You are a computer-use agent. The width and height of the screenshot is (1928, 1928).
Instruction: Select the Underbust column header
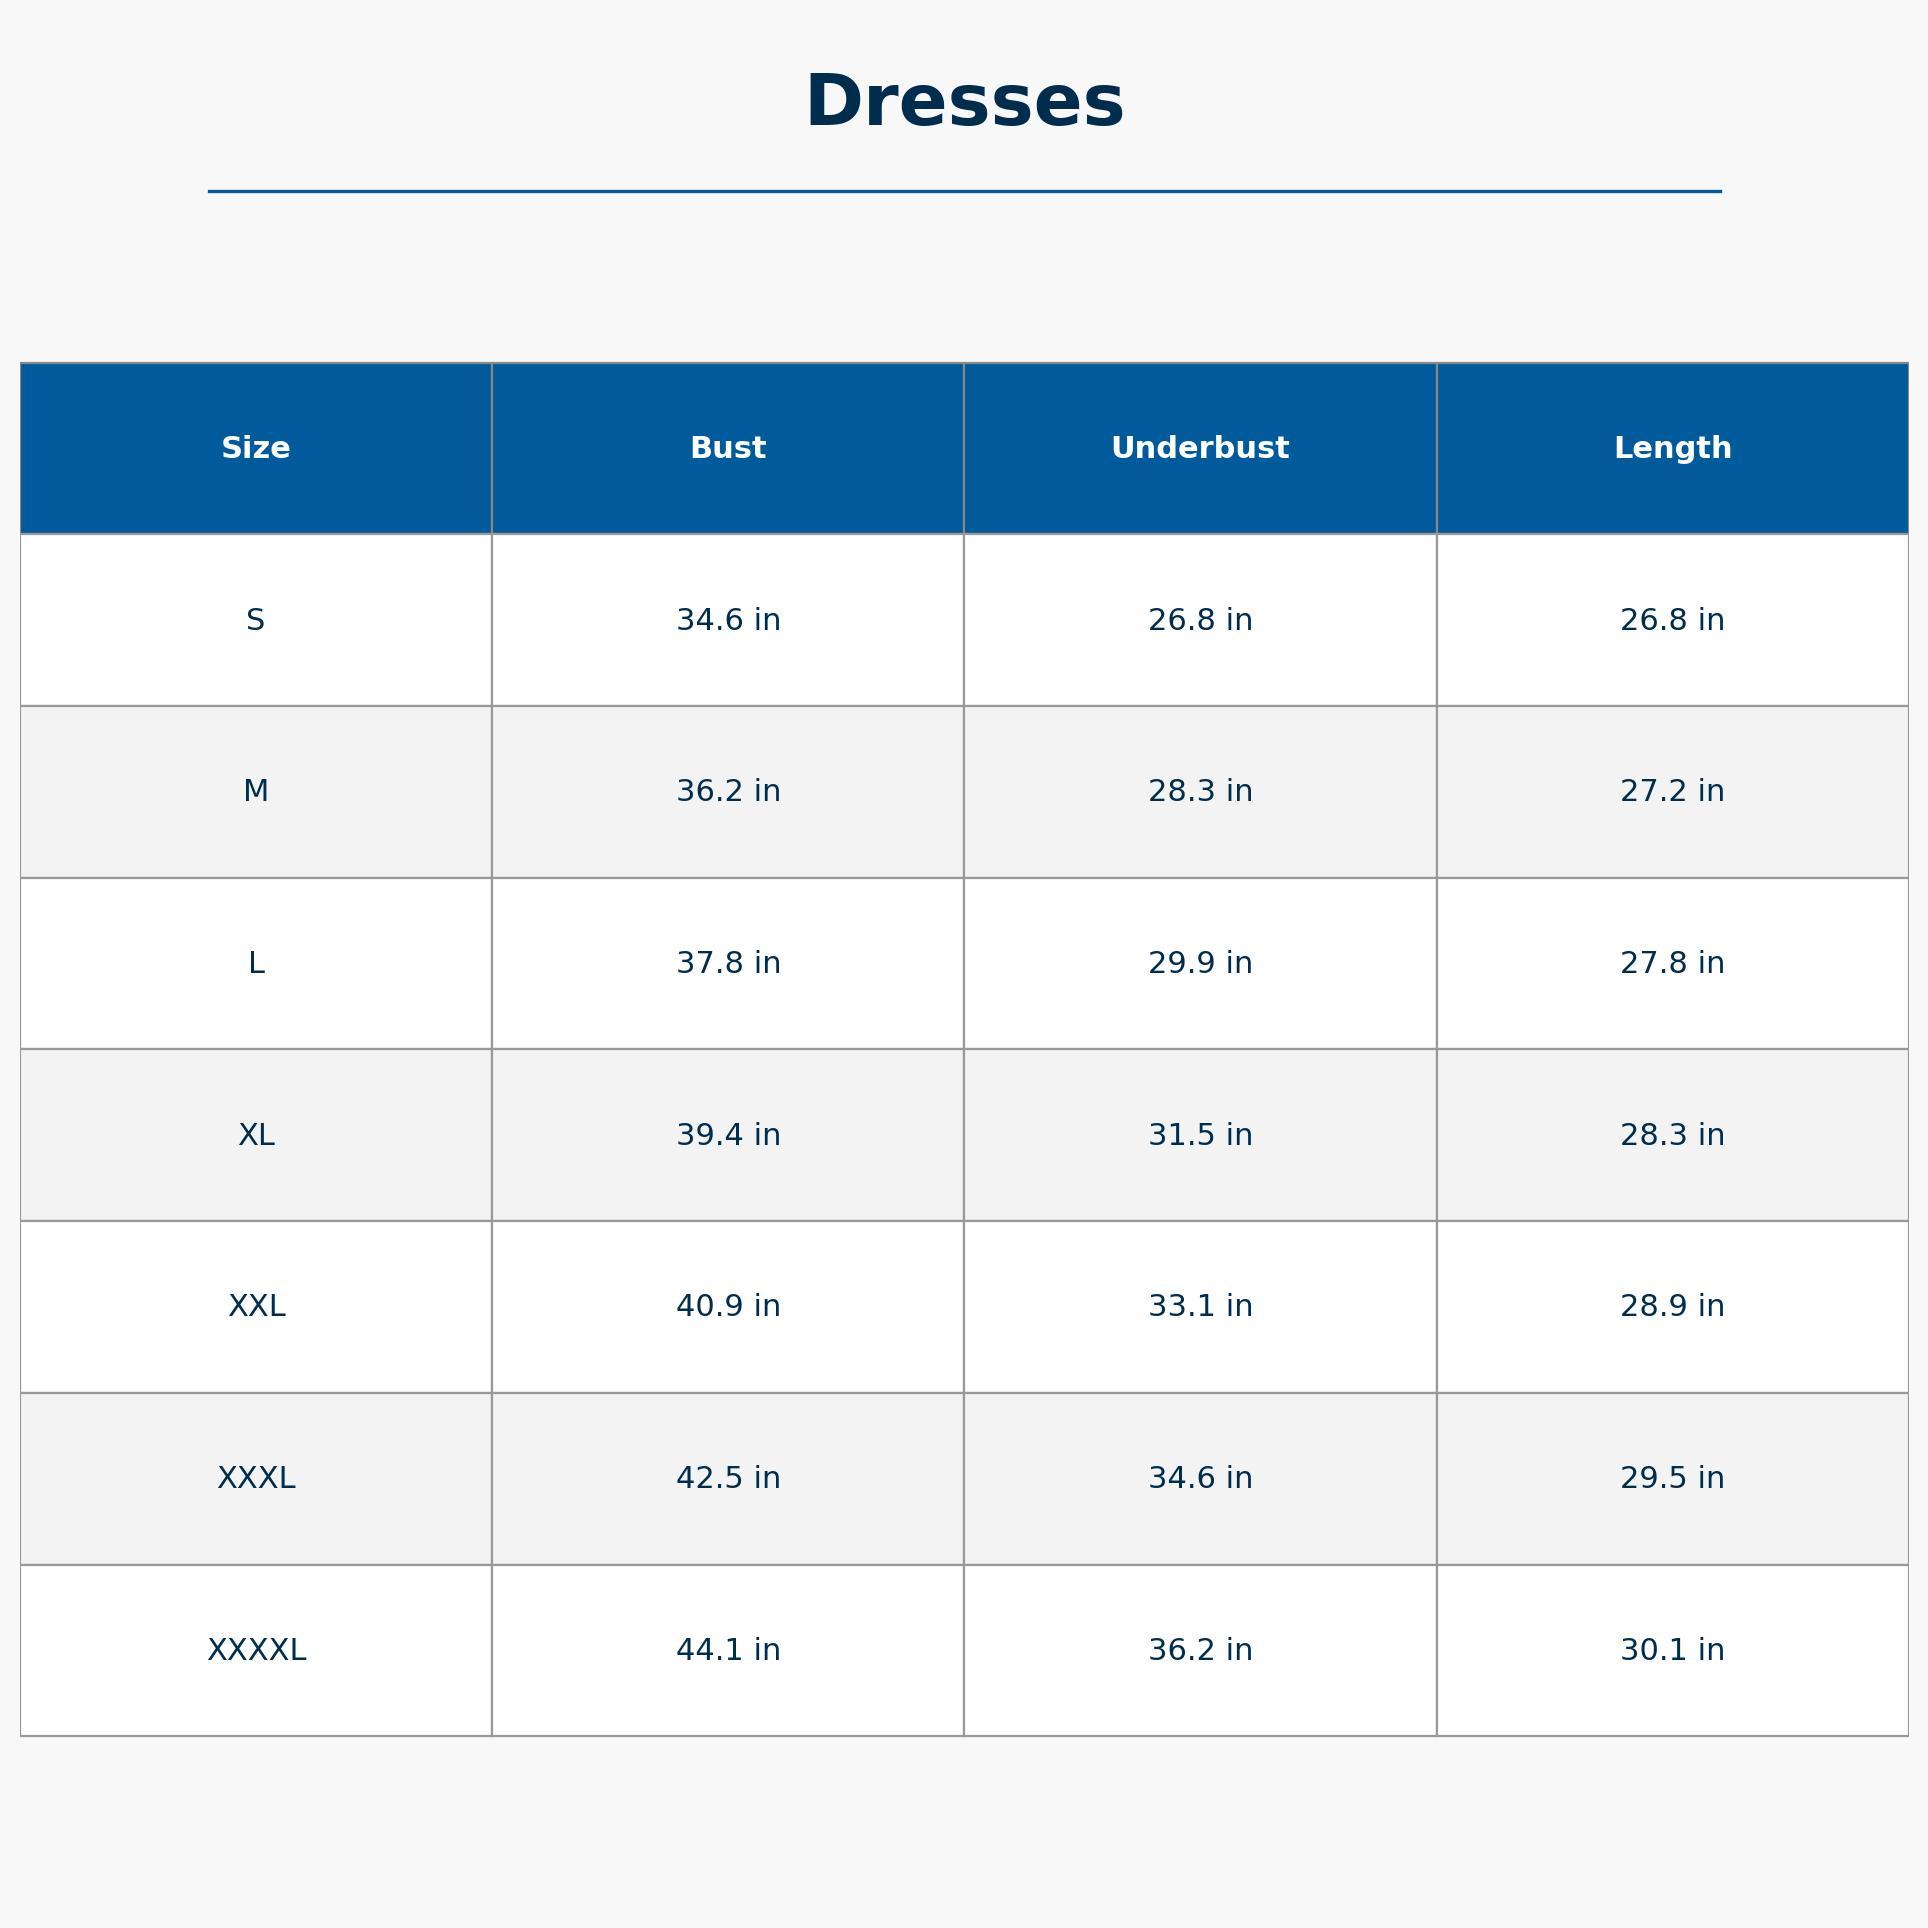[x=1200, y=448]
